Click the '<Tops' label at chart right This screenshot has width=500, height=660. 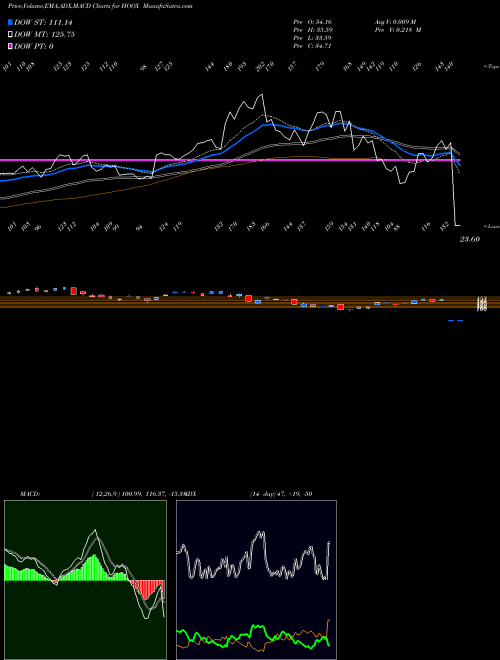pyautogui.click(x=491, y=67)
